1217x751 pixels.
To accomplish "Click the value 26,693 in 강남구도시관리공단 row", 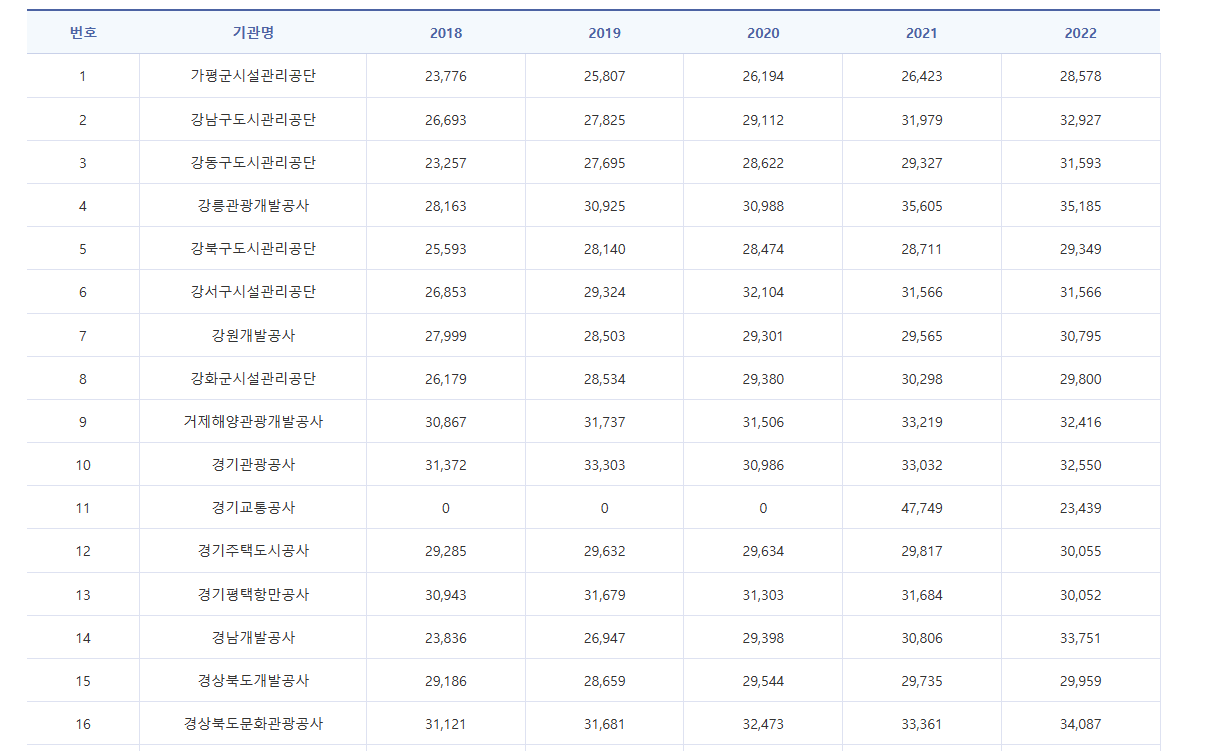I will point(446,120).
